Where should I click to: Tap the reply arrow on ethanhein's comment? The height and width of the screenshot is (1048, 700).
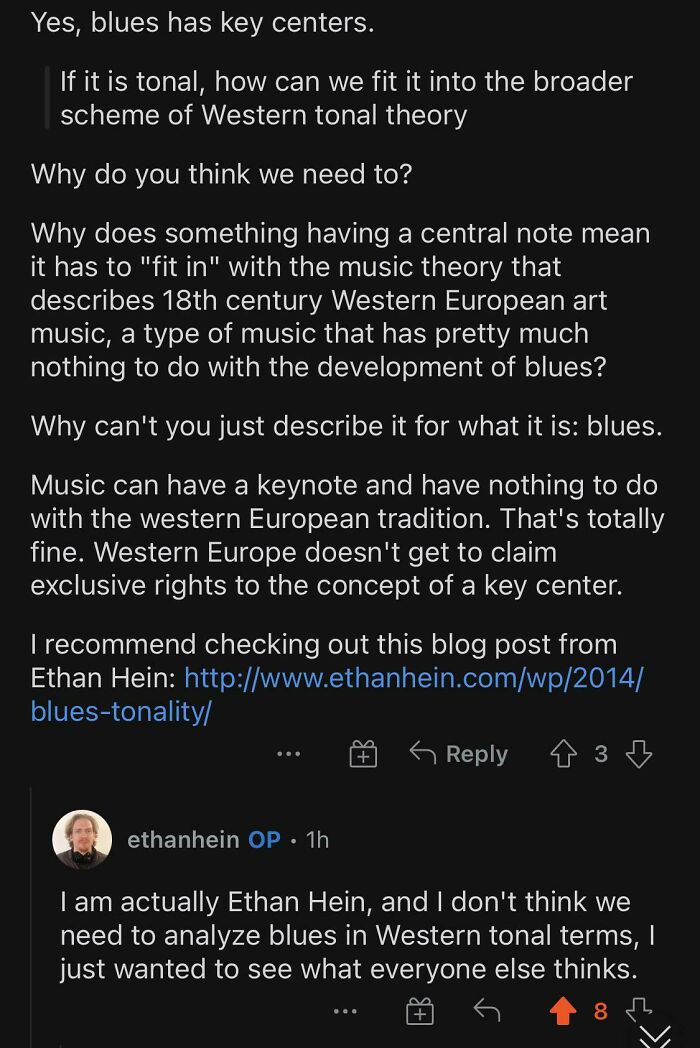(x=487, y=1012)
